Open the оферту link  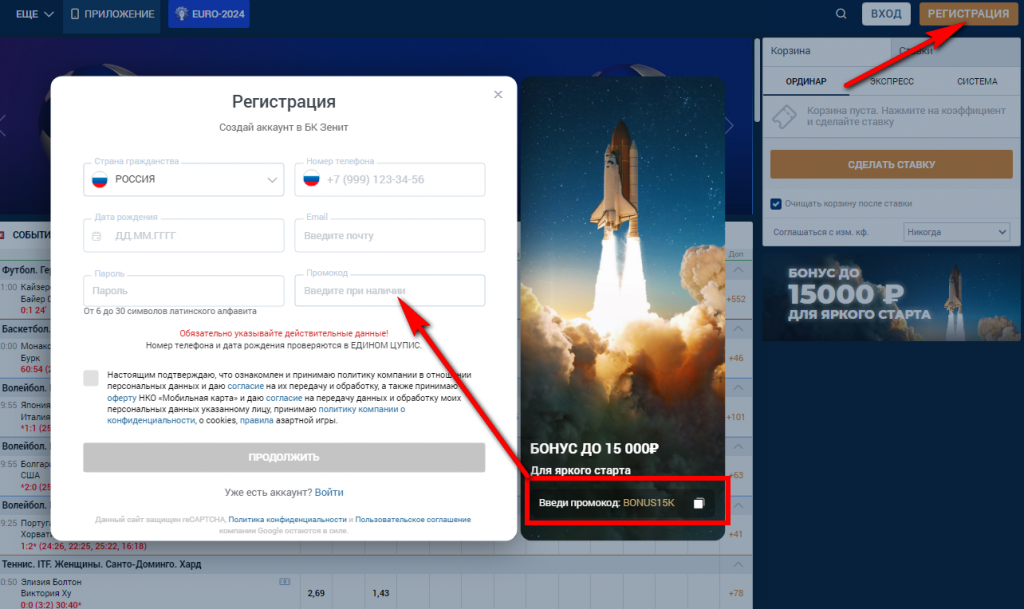(x=121, y=398)
